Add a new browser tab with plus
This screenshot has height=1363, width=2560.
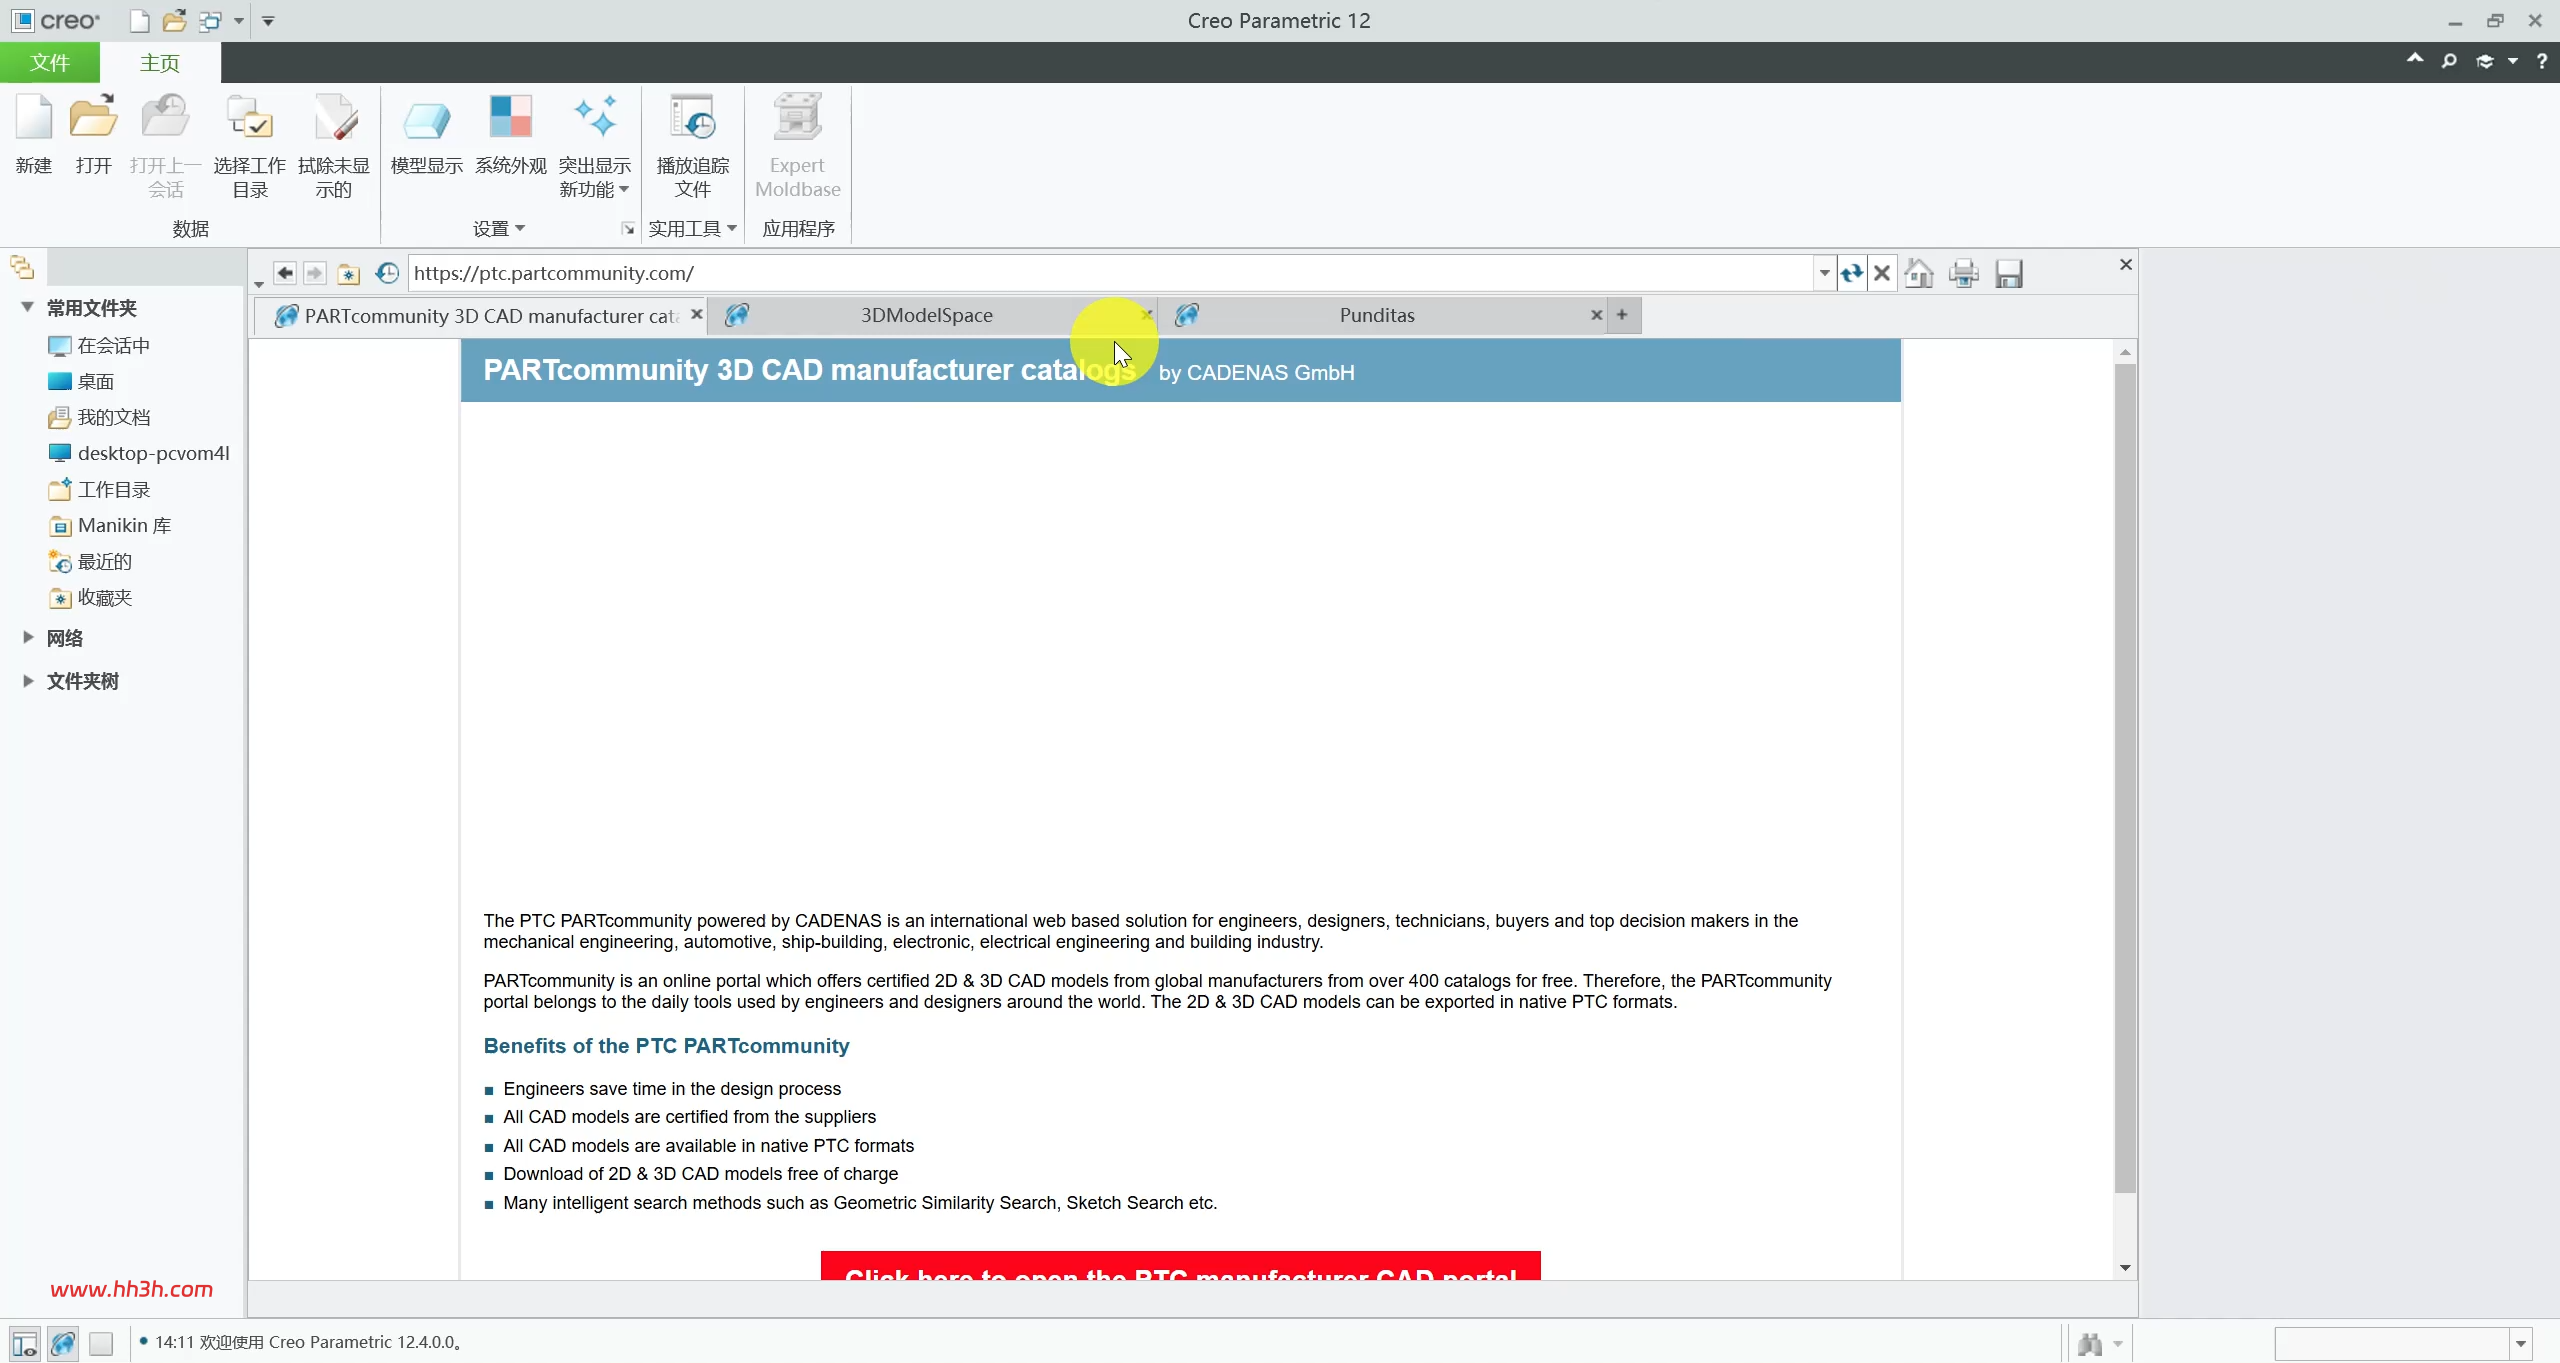tap(1622, 315)
